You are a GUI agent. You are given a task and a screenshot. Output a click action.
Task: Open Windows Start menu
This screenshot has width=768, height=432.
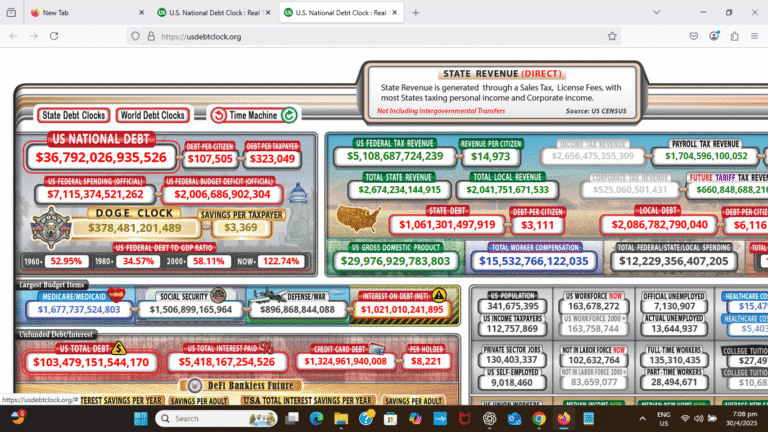pos(141,418)
